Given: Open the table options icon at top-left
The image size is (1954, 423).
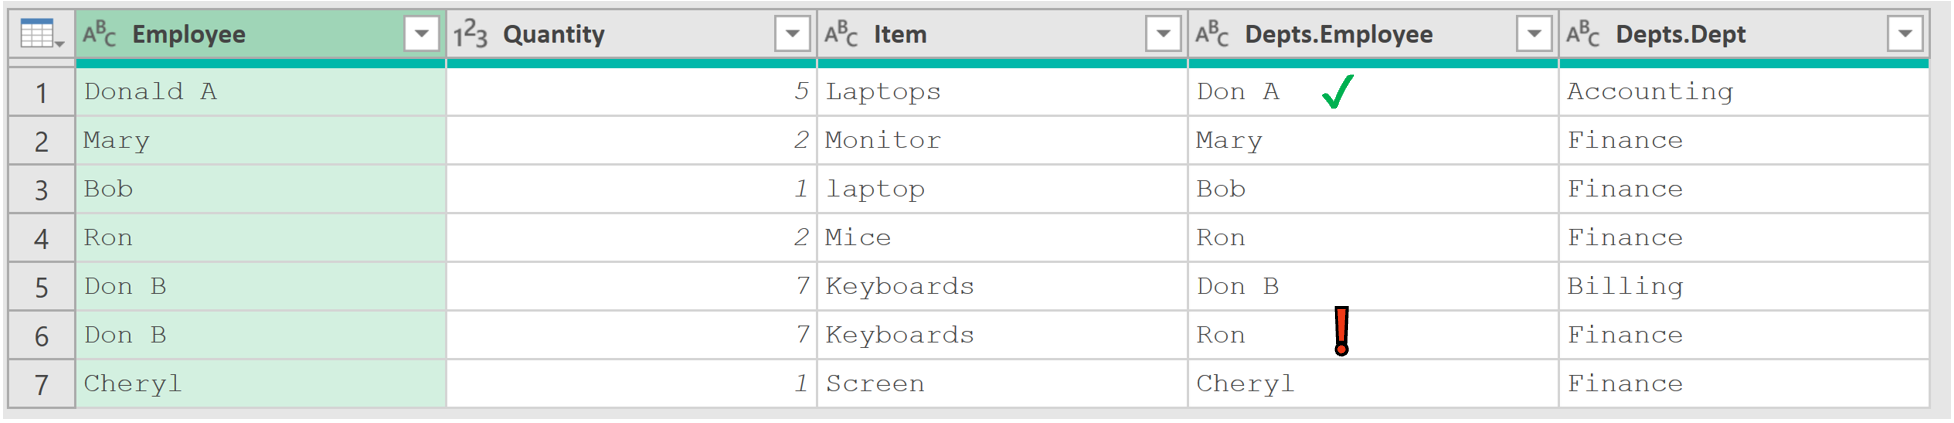Looking at the screenshot, I should coord(41,34).
